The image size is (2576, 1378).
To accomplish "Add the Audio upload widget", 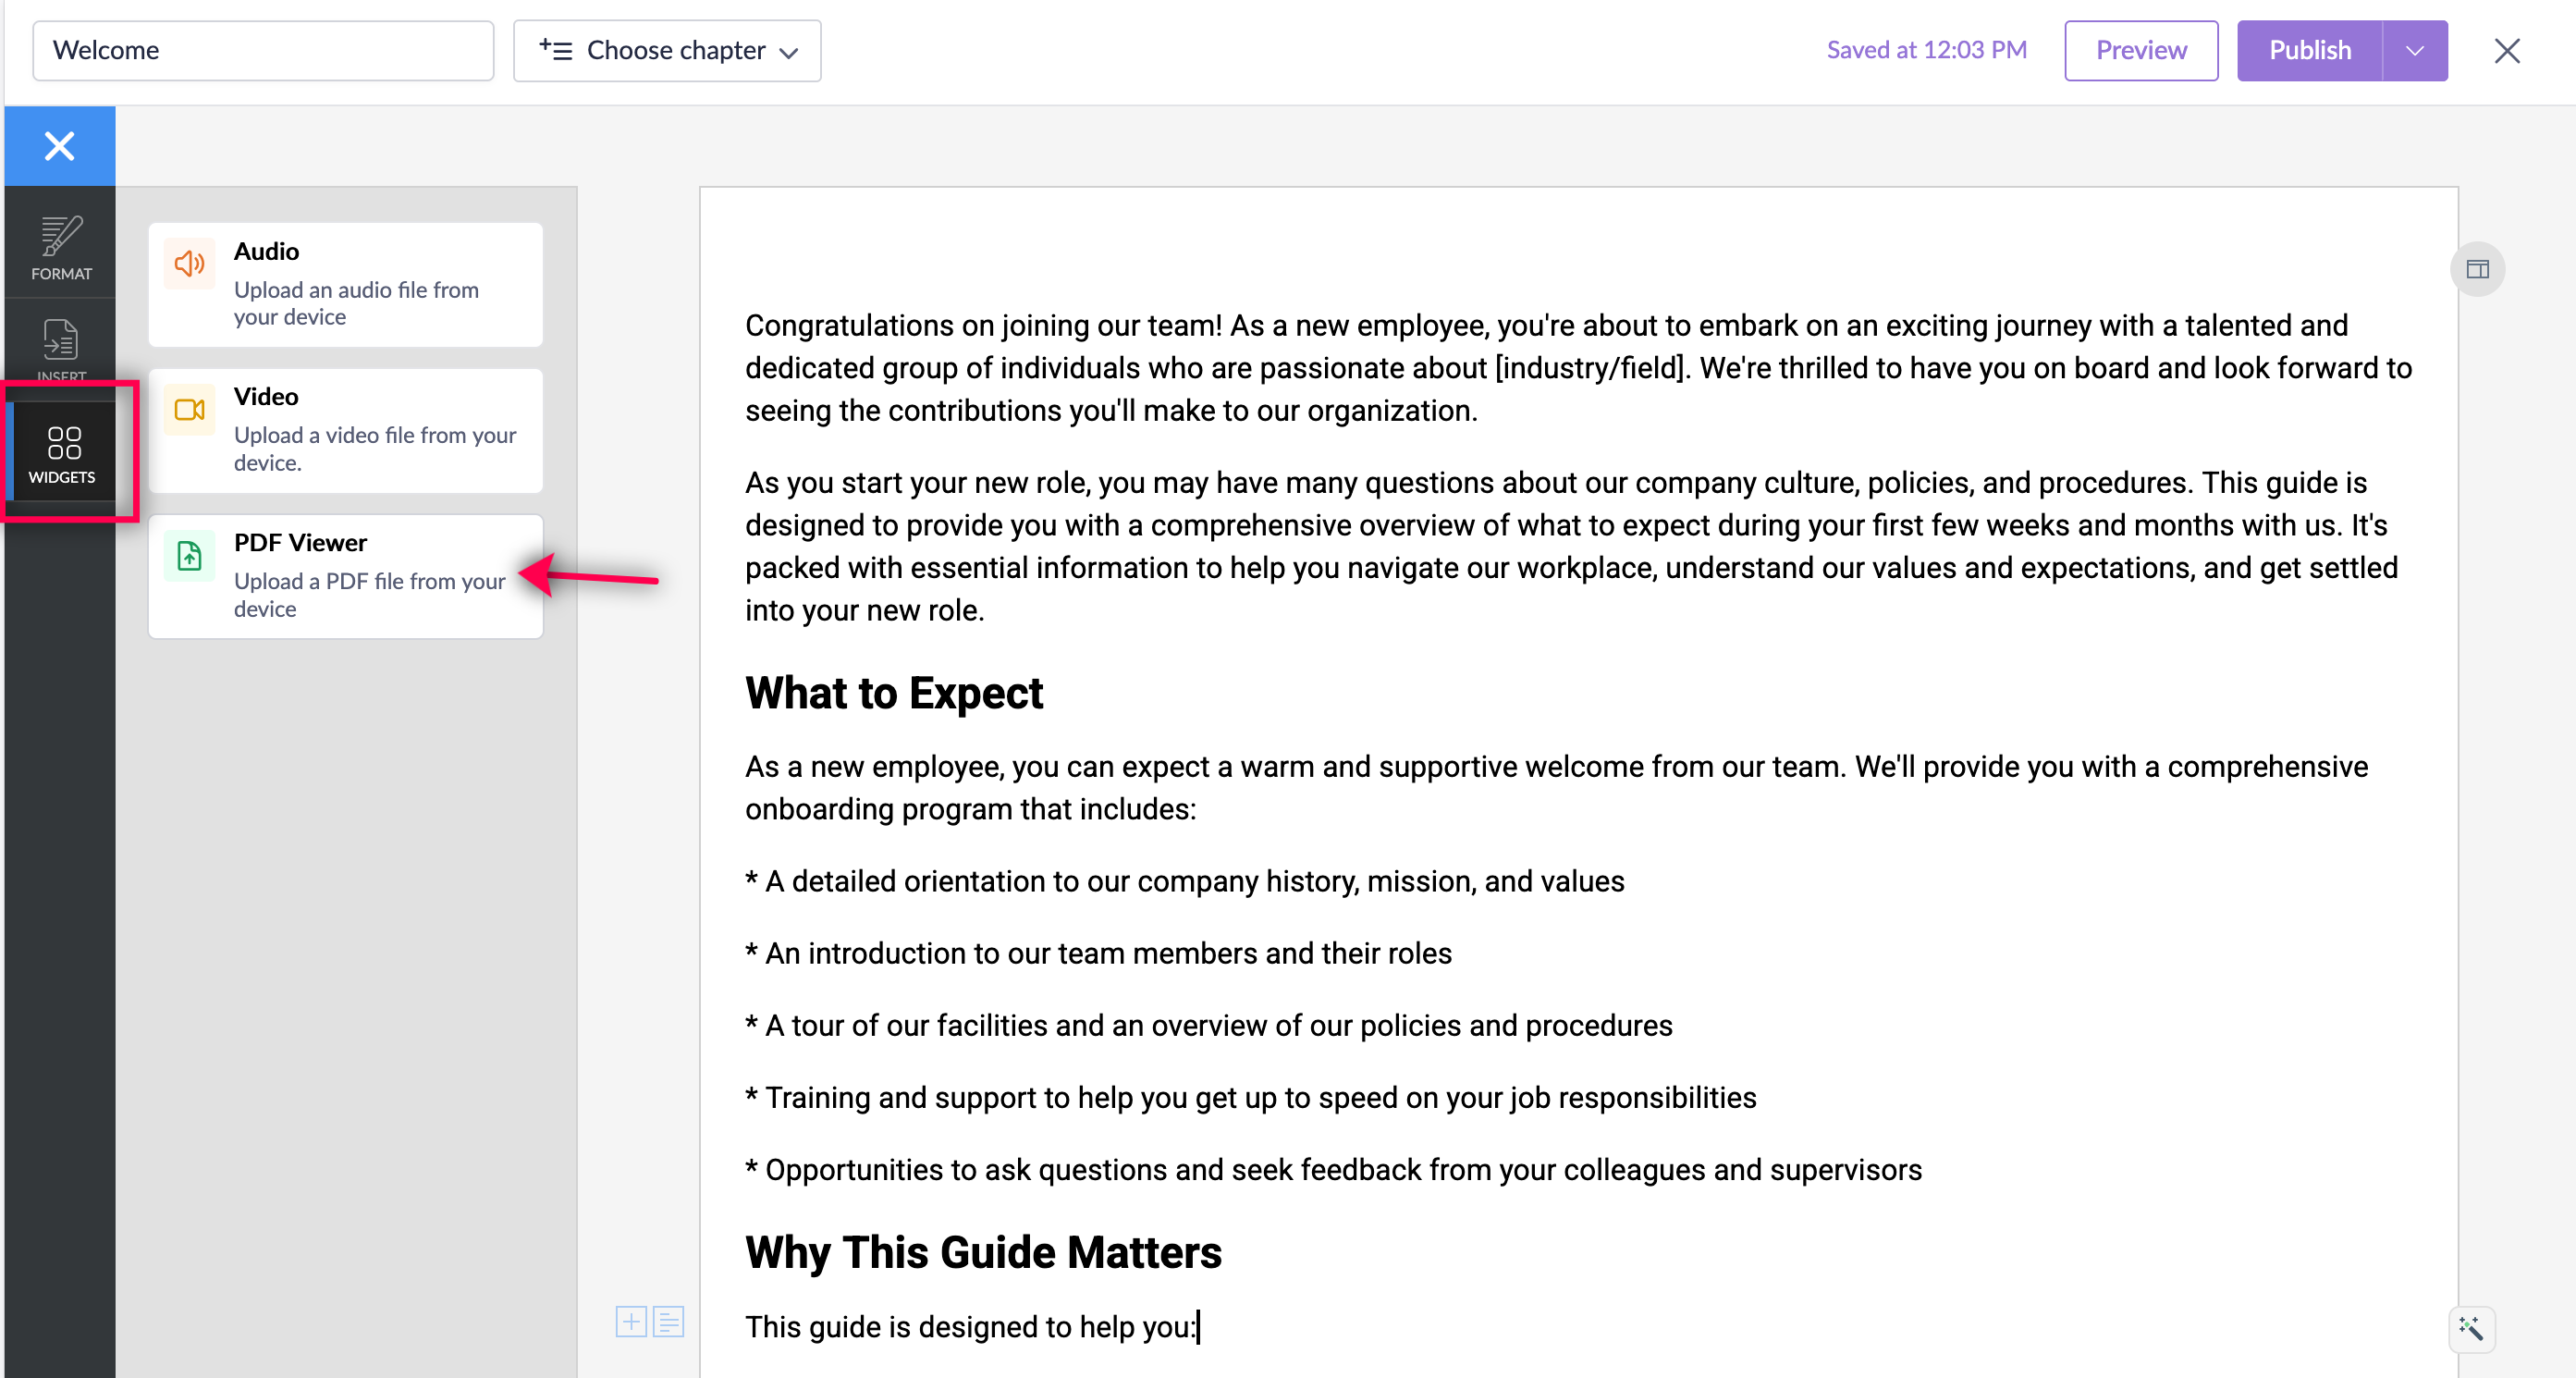I will [345, 284].
